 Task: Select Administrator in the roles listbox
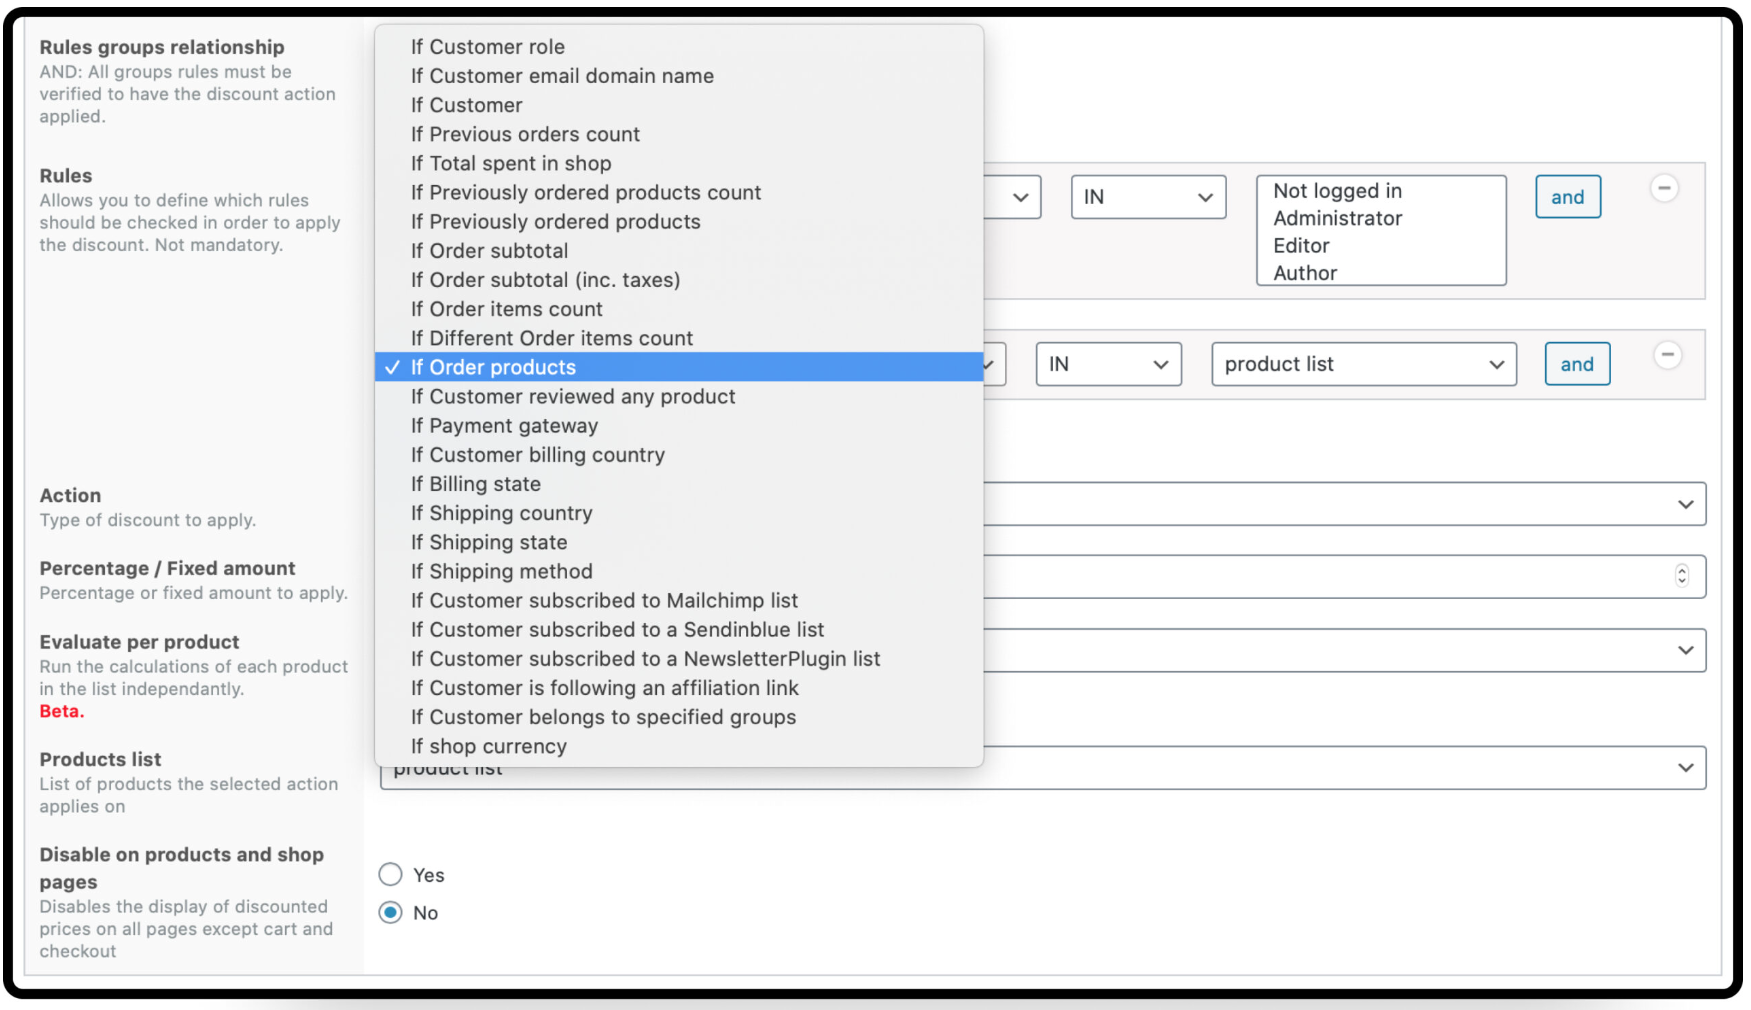[1337, 219]
